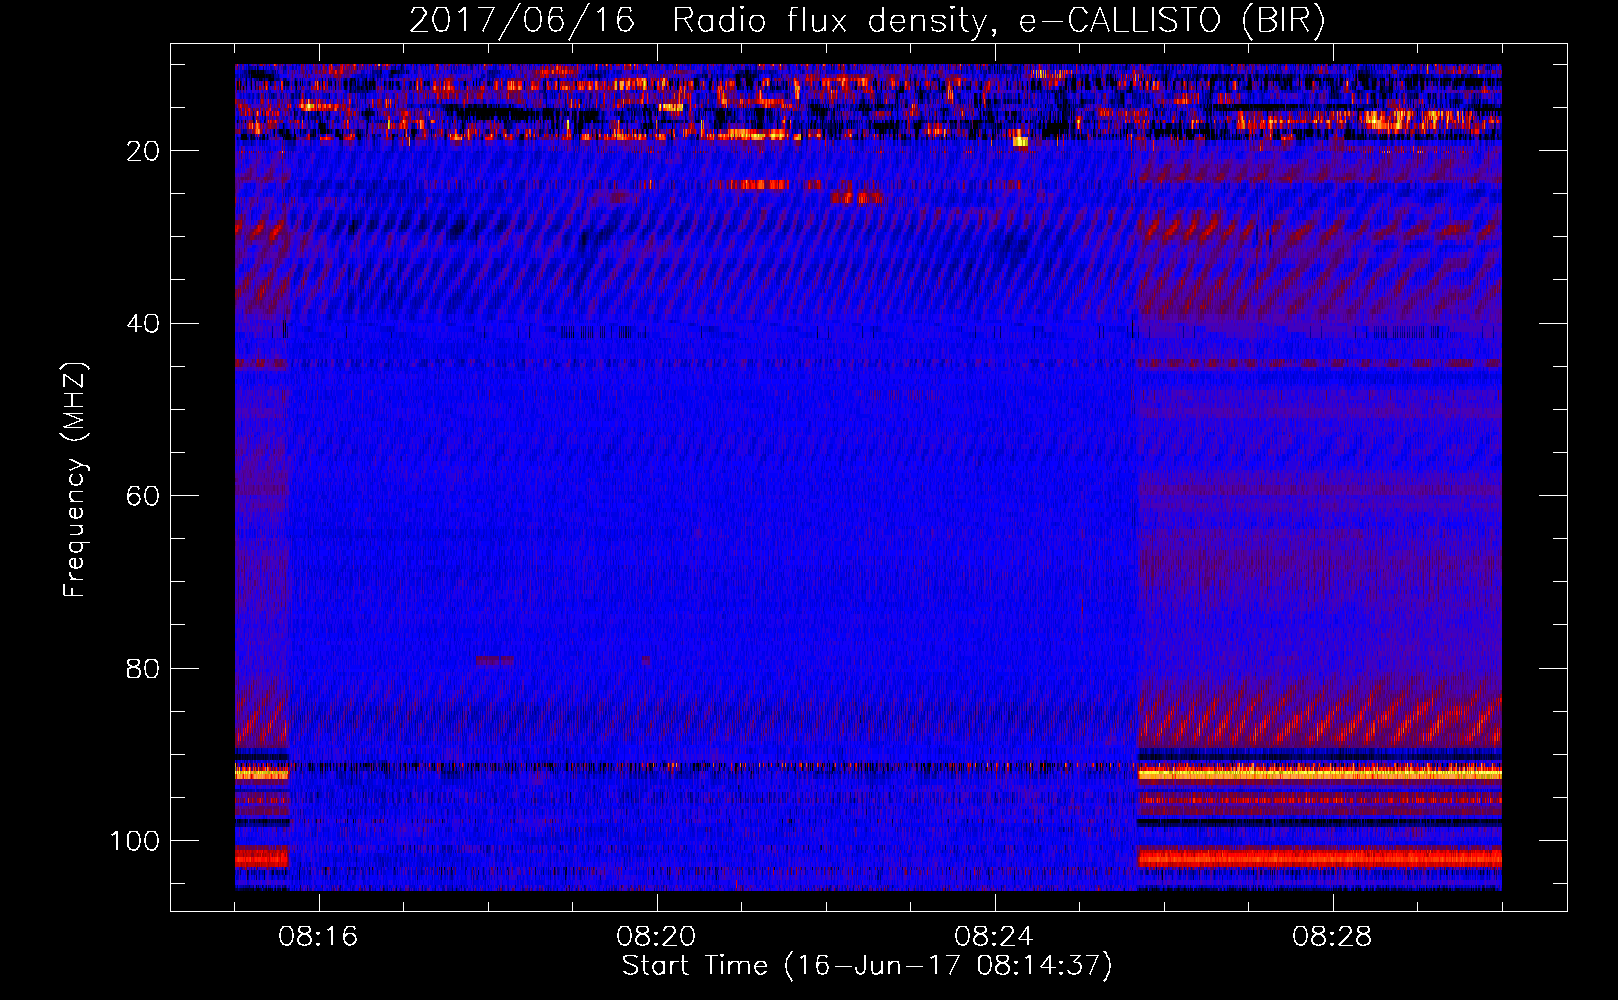Select the 'Frequency (MHZ)' axis label
This screenshot has height=1000, width=1618.
coord(75,480)
